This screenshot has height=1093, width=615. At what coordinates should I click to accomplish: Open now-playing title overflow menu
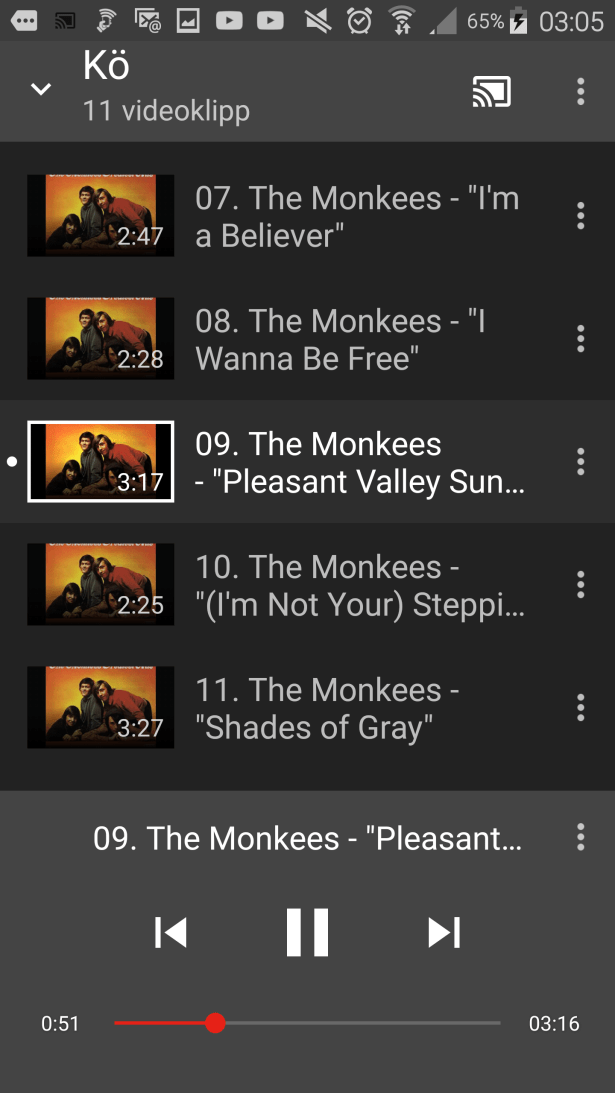pos(580,836)
